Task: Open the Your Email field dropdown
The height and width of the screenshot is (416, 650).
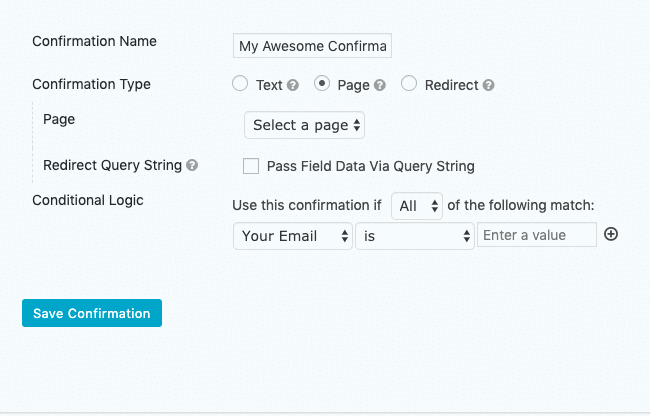Action: click(x=293, y=236)
